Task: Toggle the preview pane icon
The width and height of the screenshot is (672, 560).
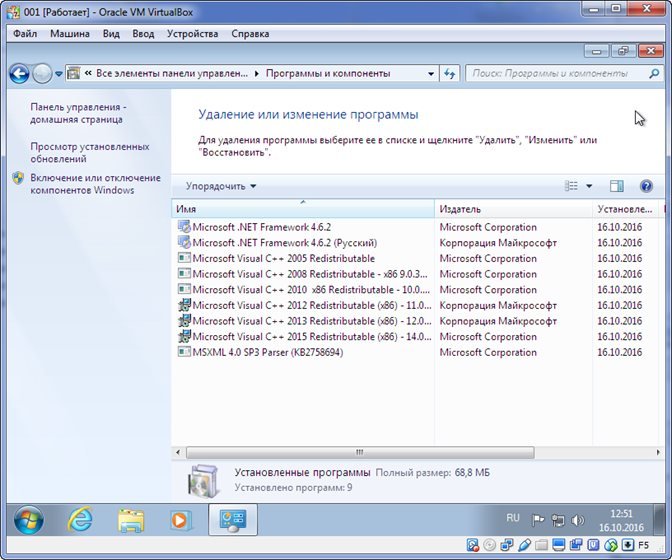Action: [x=617, y=186]
